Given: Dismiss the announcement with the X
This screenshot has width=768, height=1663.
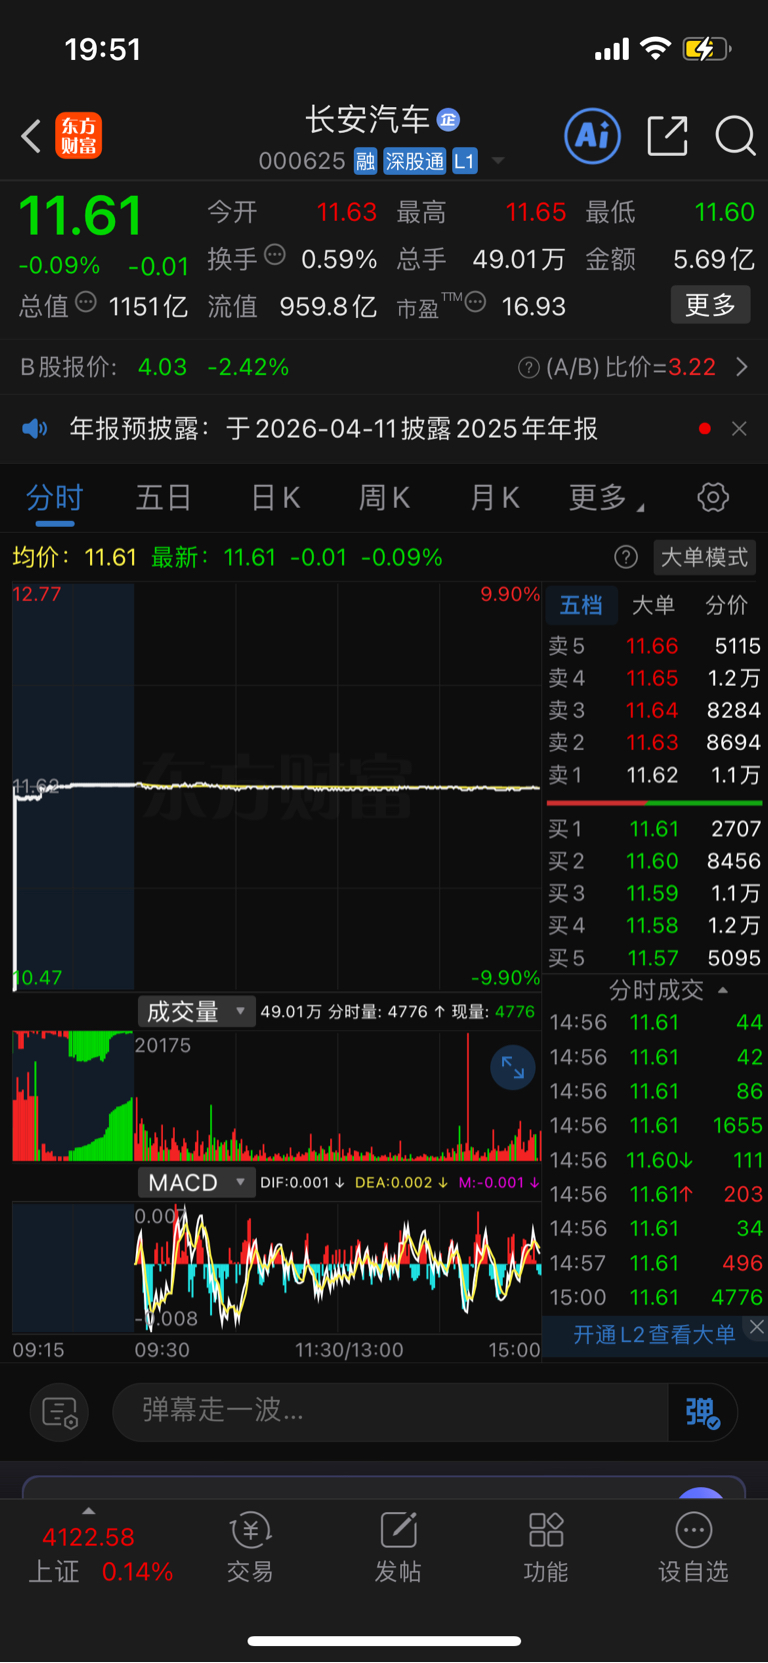Looking at the screenshot, I should click(739, 429).
